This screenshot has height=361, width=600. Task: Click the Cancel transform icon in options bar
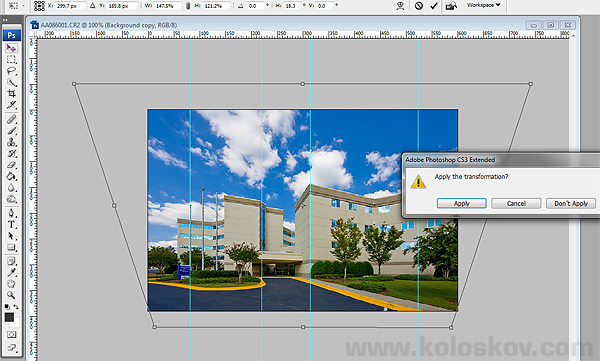(419, 6)
